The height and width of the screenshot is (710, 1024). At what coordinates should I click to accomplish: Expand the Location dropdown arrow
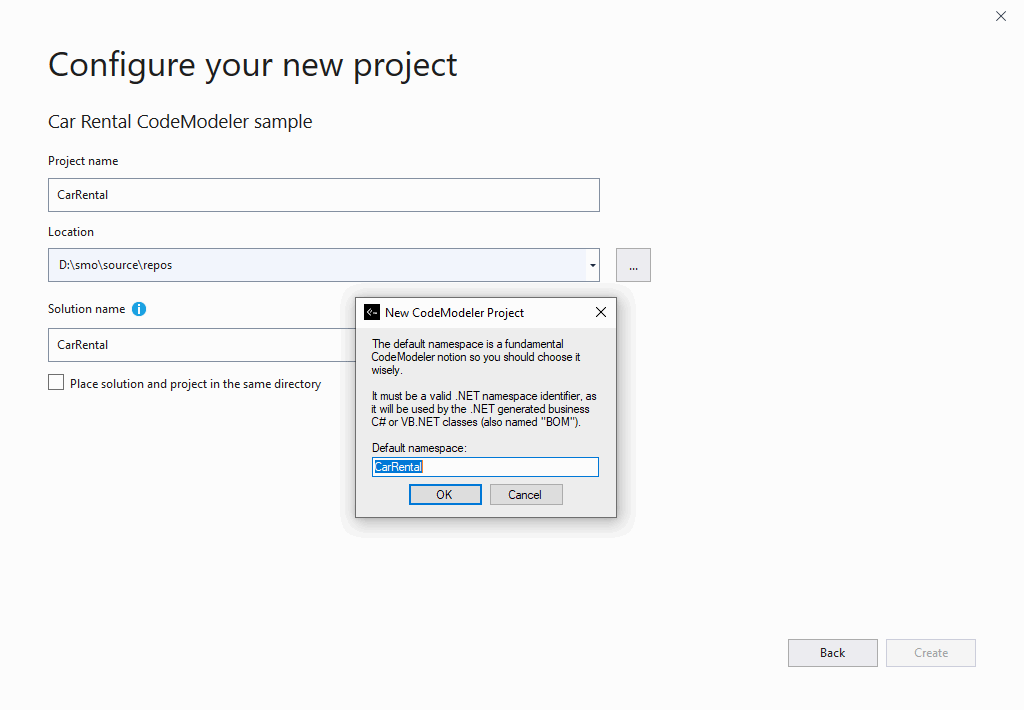pyautogui.click(x=592, y=264)
